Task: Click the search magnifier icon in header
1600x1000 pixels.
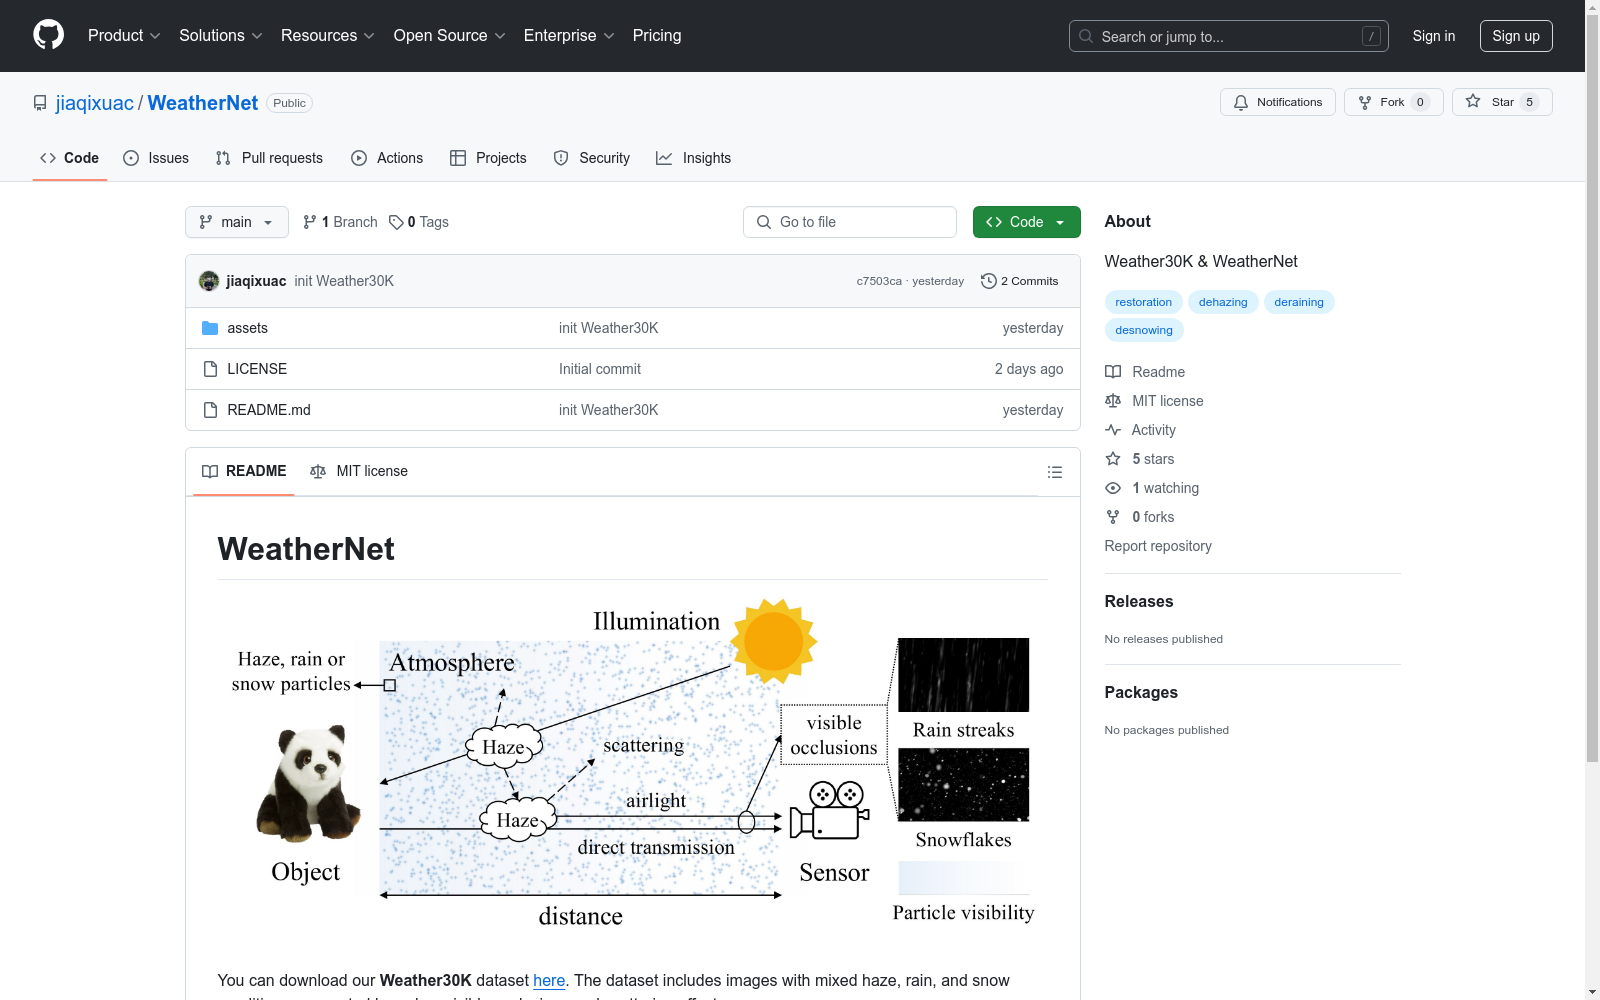Action: pyautogui.click(x=1086, y=36)
